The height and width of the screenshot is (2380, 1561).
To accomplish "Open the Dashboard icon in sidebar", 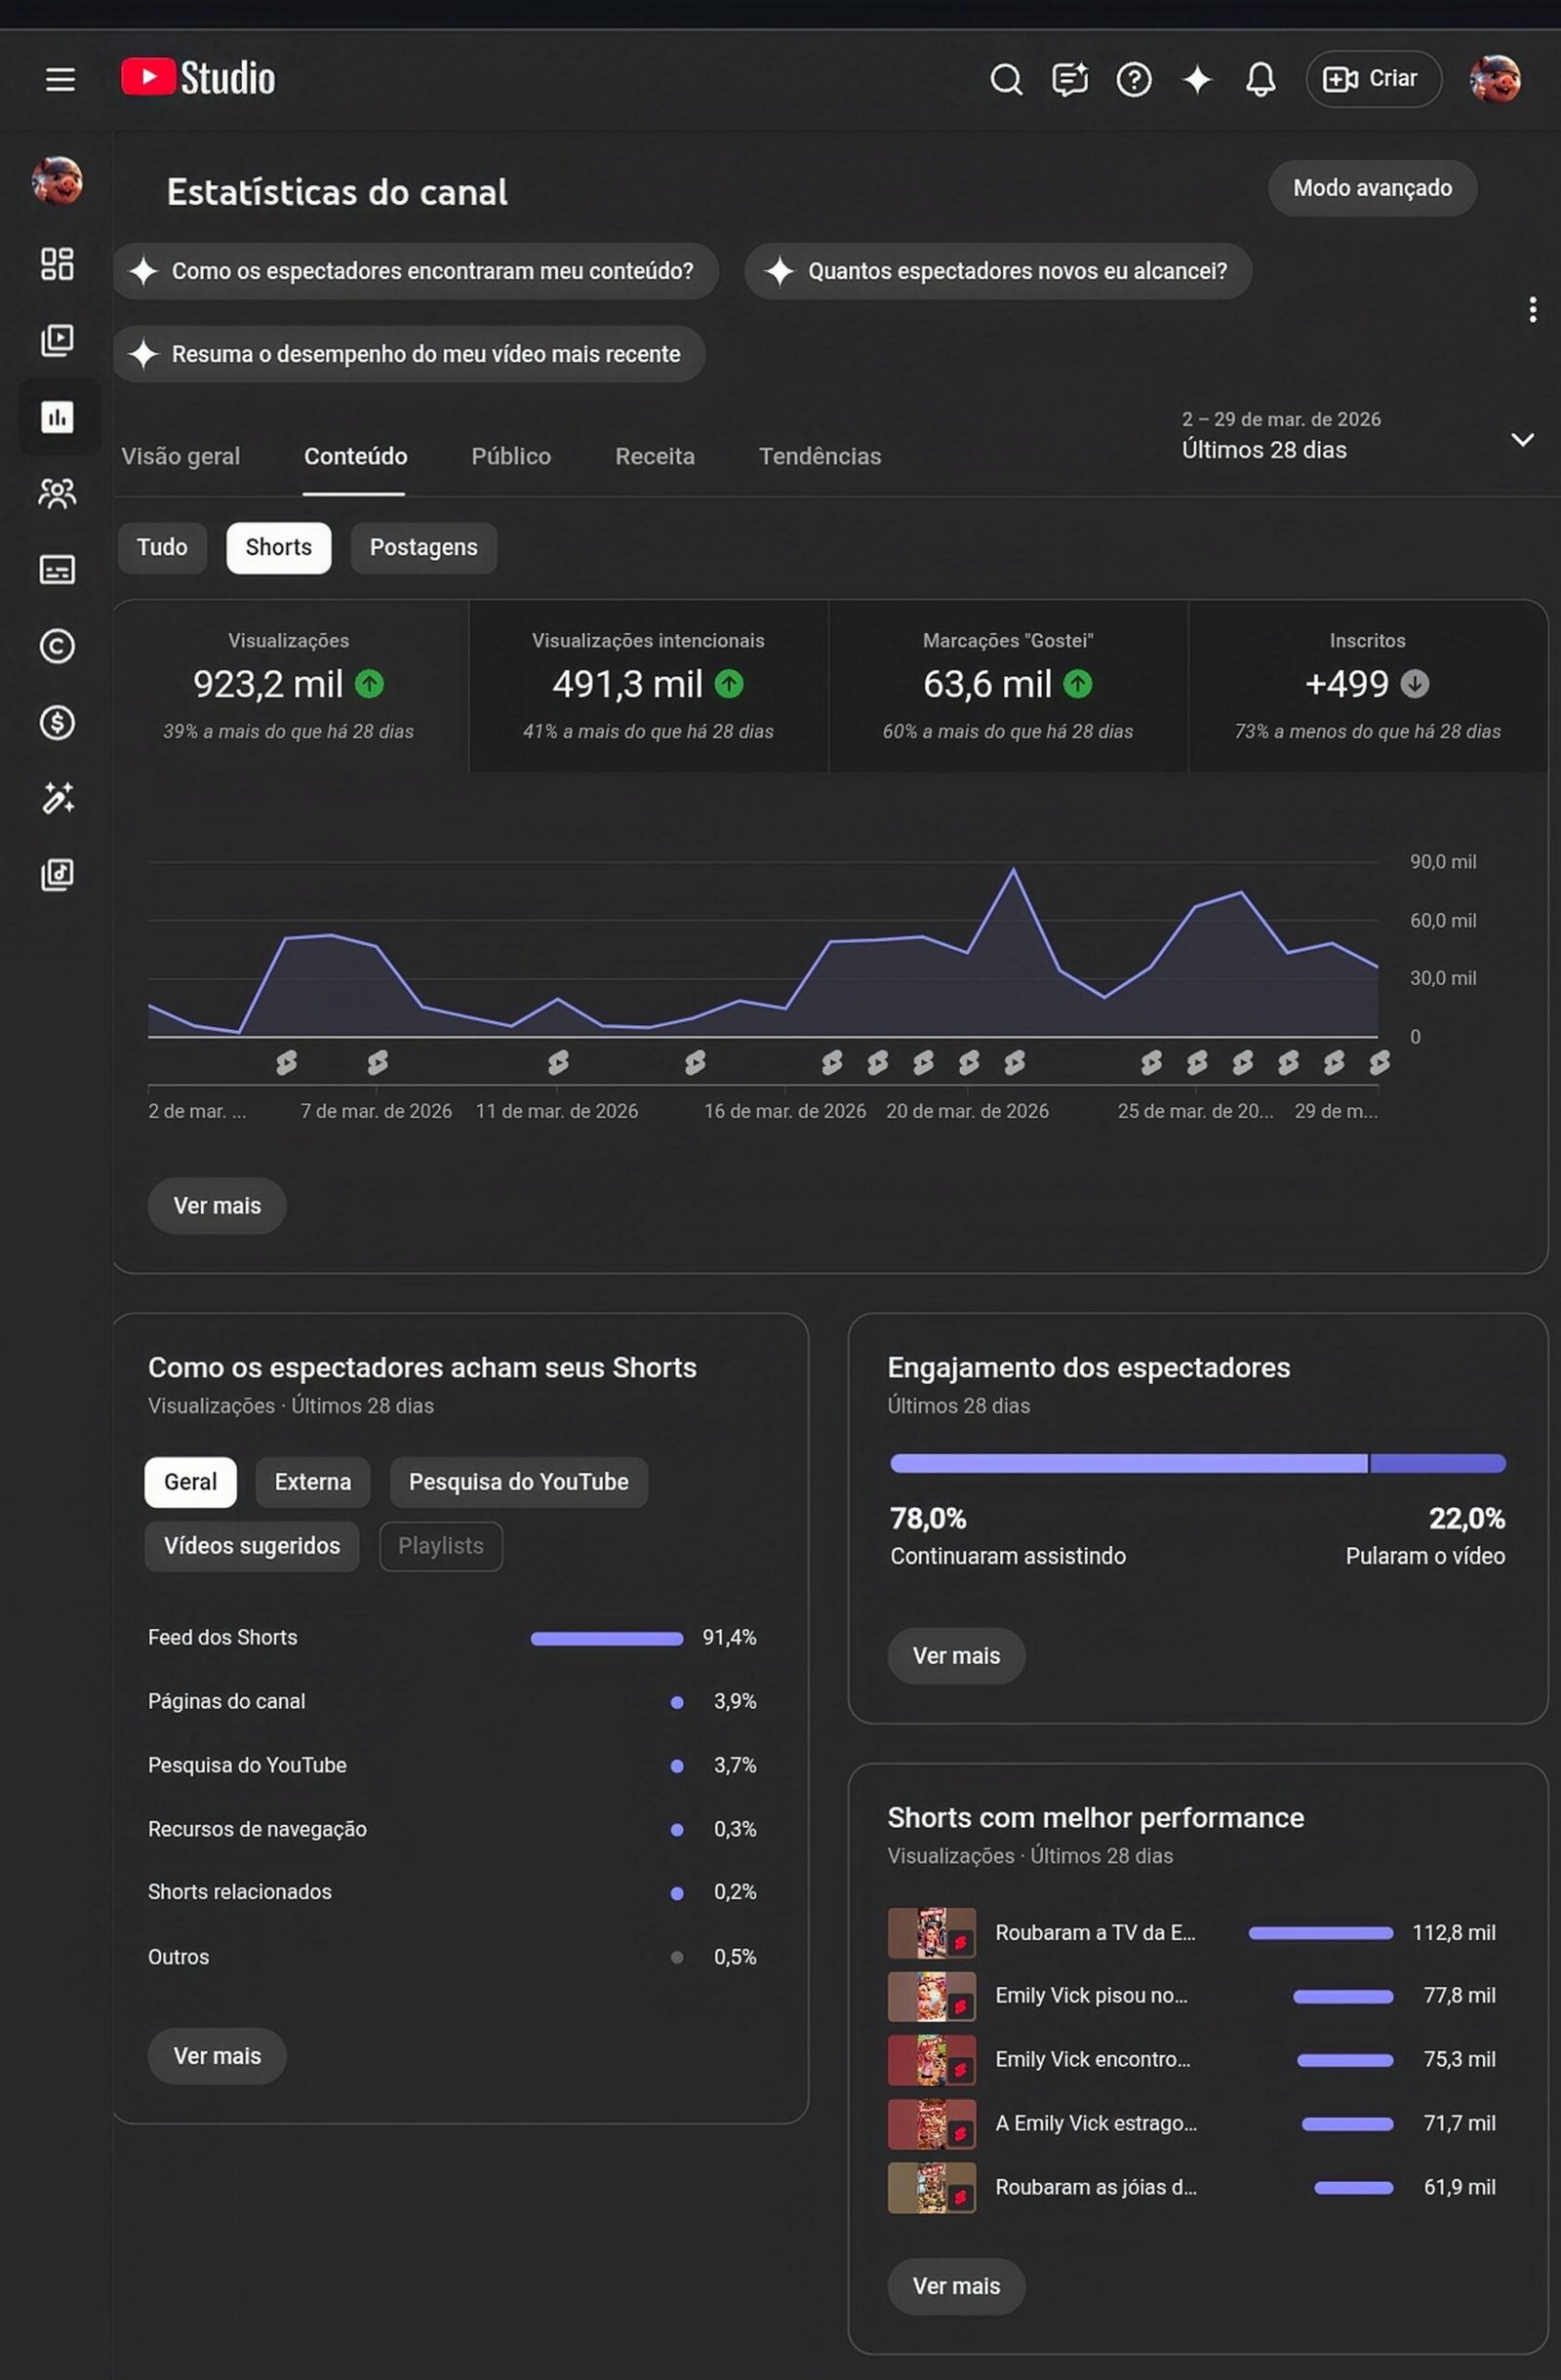I will click(x=57, y=264).
